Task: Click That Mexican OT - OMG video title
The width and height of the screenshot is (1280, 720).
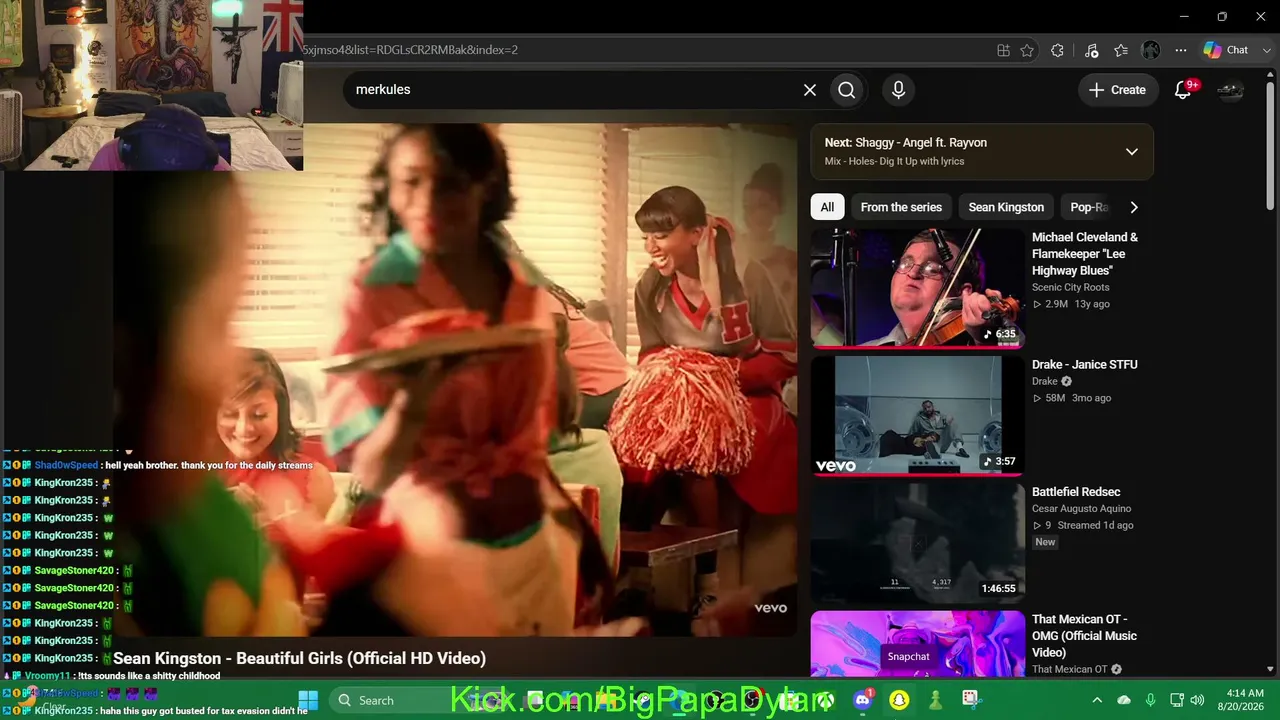Action: 1084,635
